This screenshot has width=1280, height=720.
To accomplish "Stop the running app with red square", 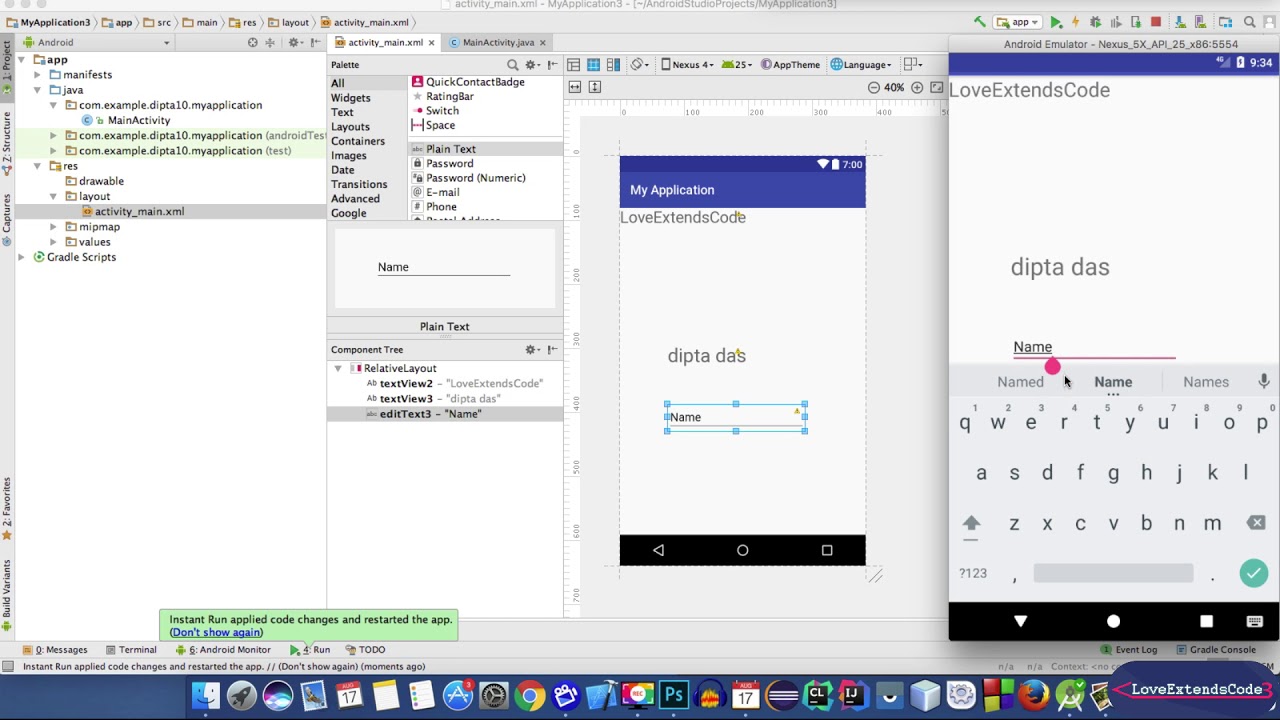I will pyautogui.click(x=1156, y=22).
